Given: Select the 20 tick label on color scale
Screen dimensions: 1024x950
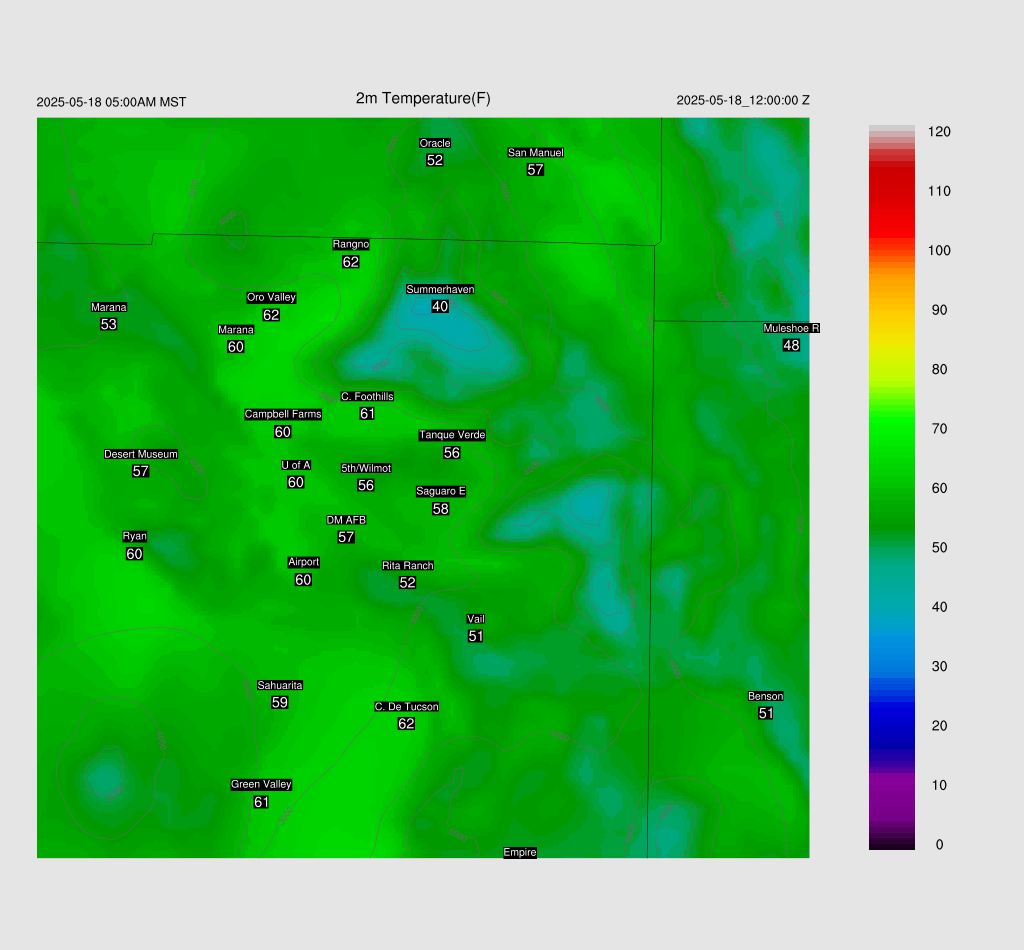Looking at the screenshot, I should click(939, 726).
